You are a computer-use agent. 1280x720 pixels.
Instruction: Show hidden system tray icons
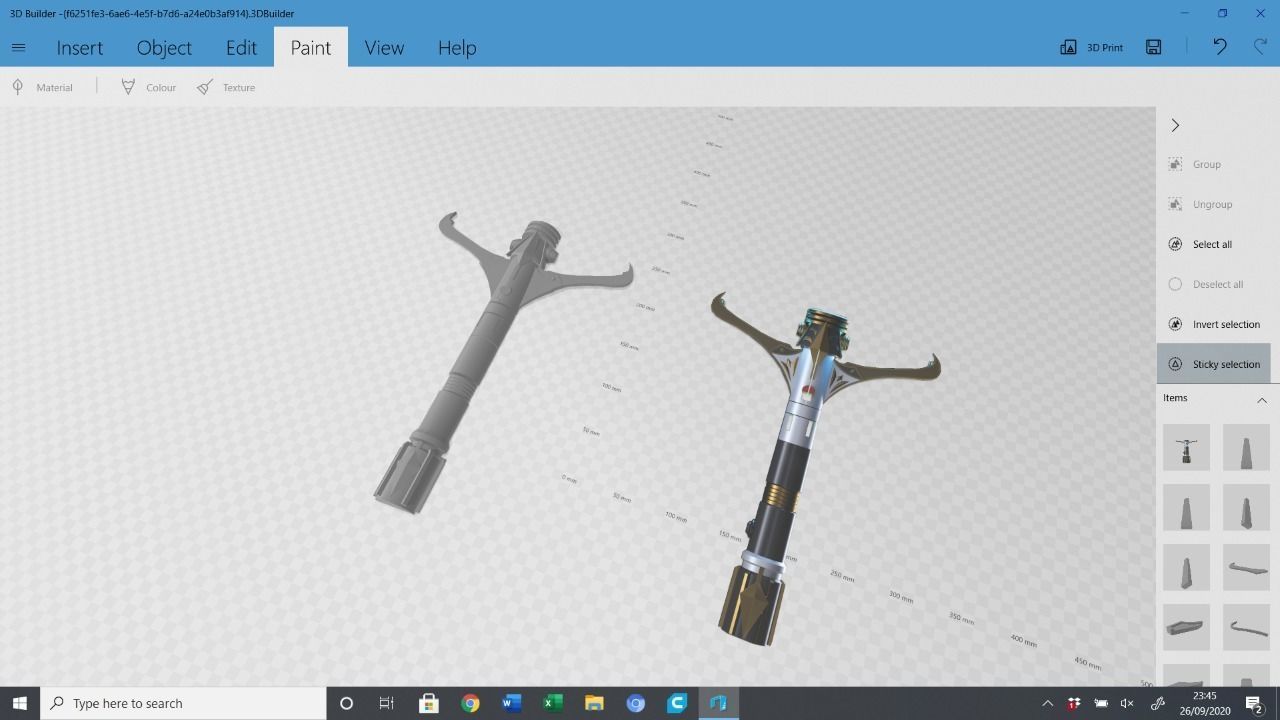click(x=1048, y=703)
